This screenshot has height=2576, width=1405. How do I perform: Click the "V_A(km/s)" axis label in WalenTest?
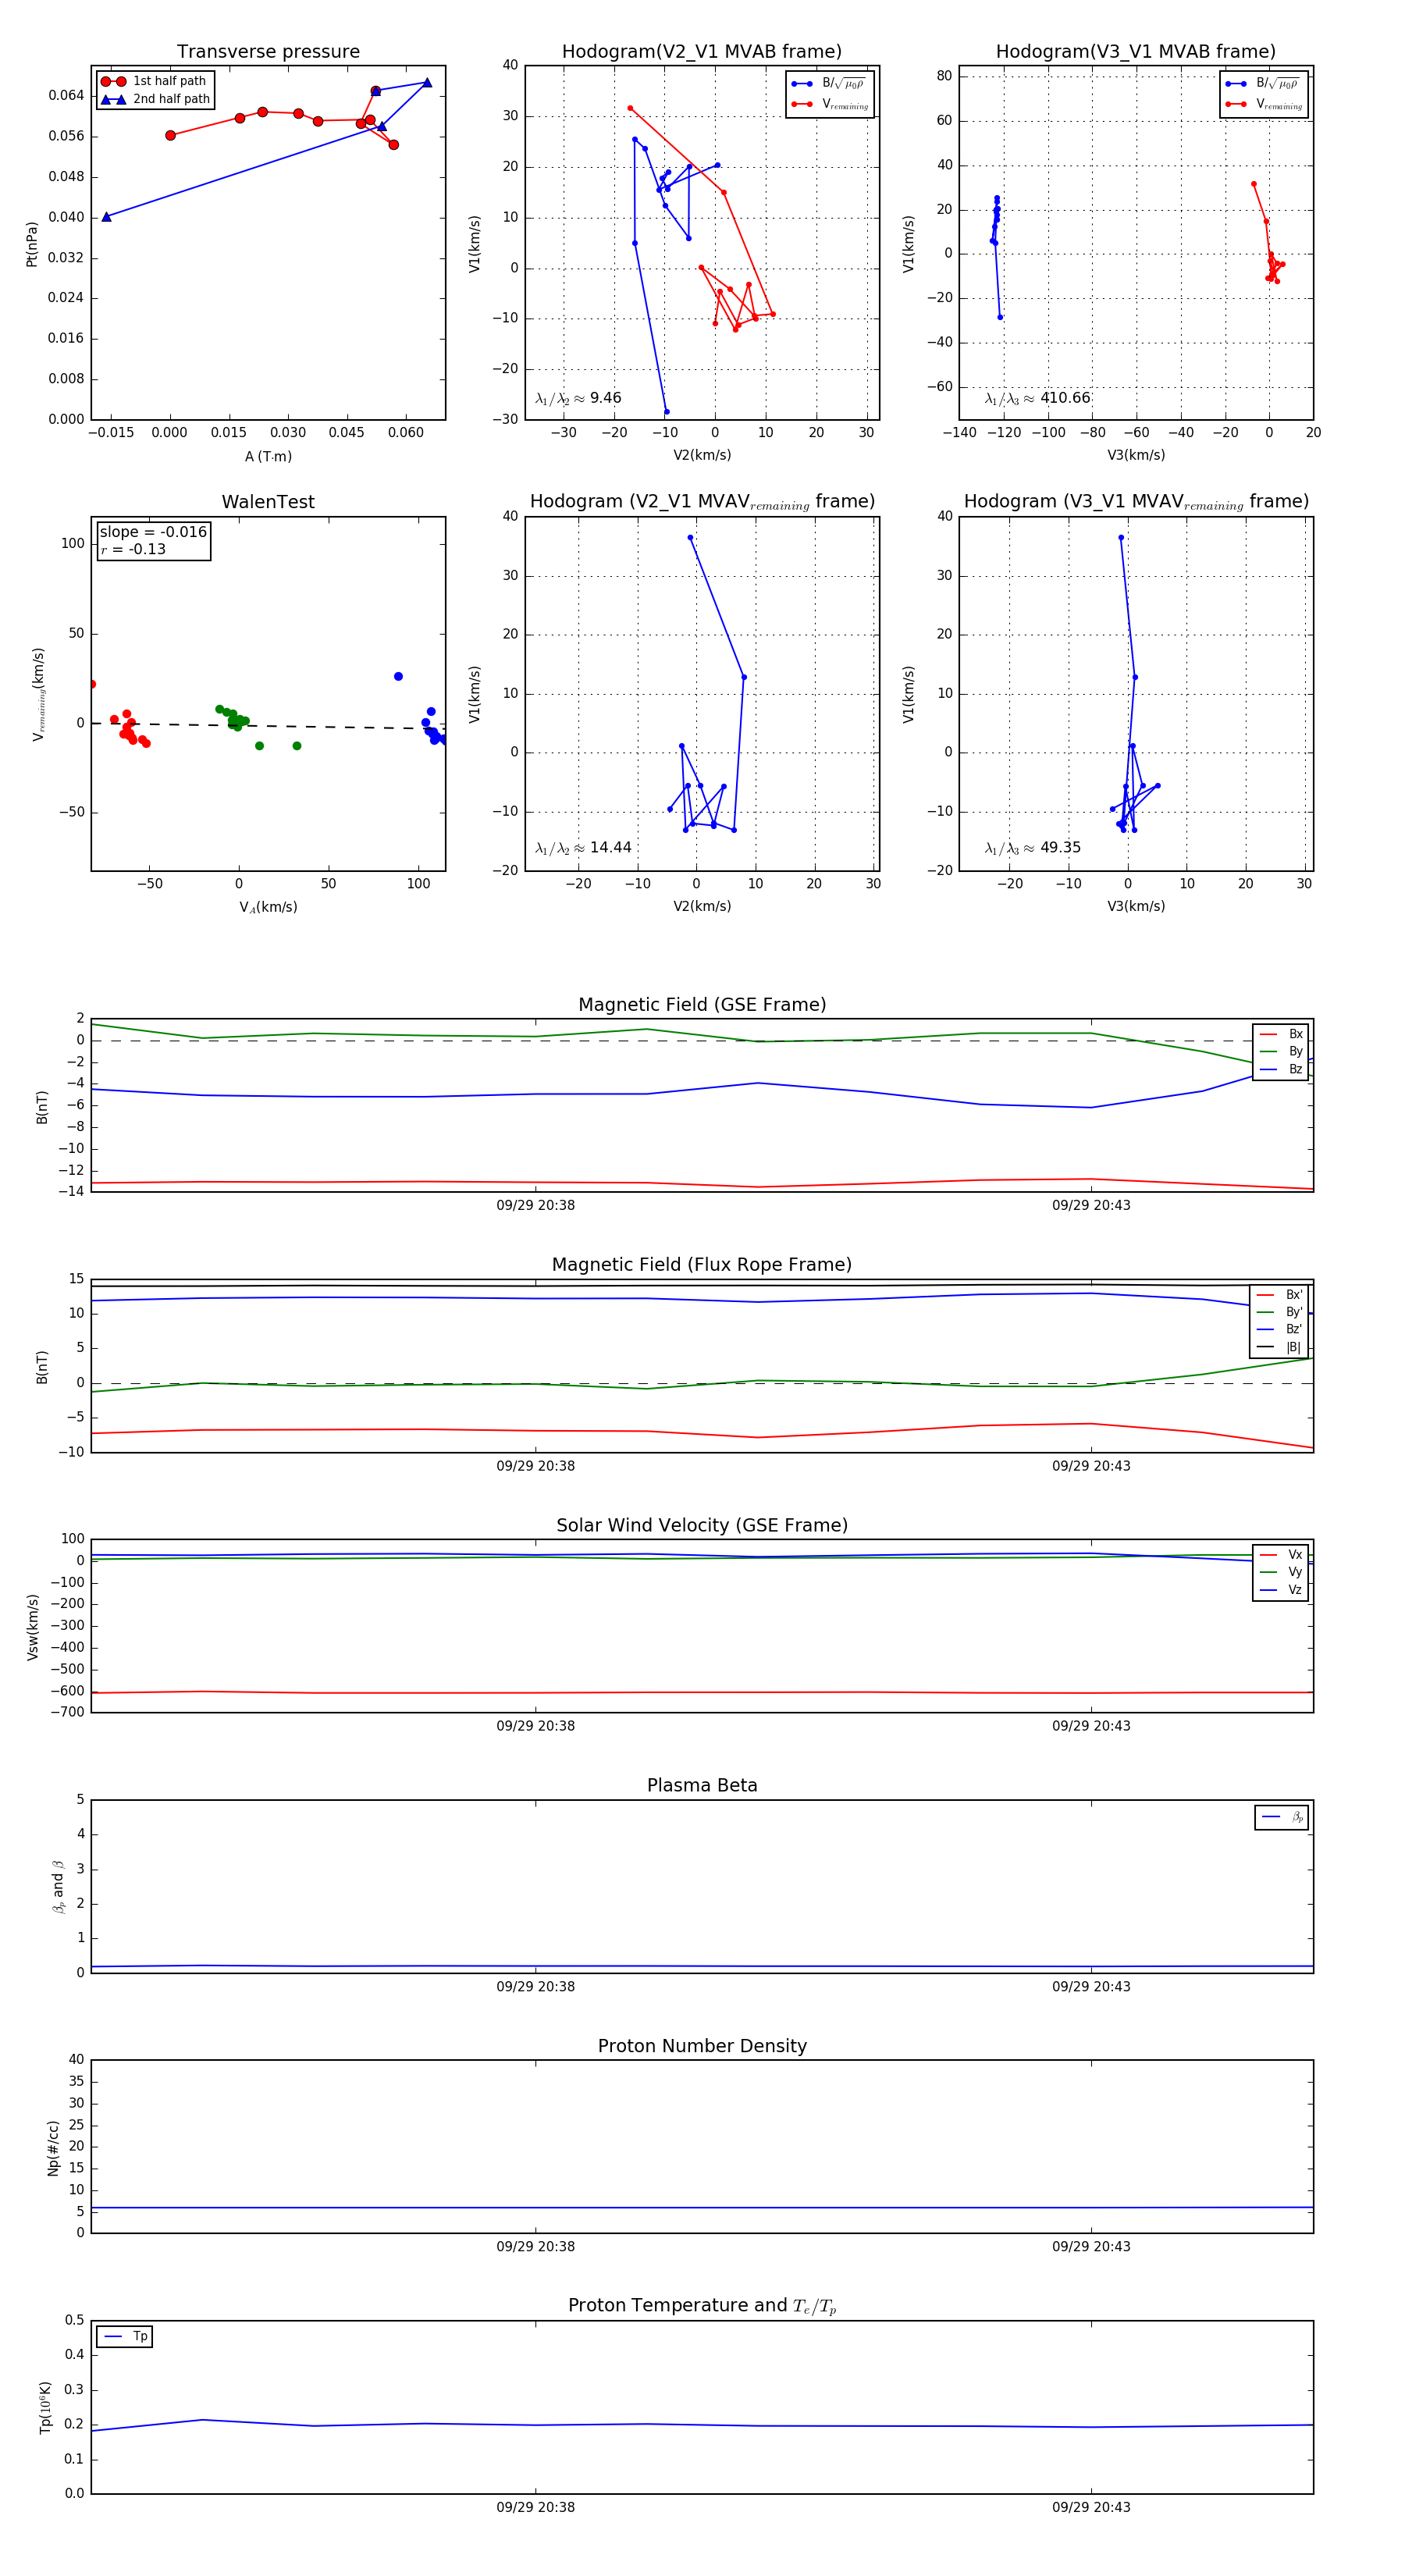coord(268,907)
